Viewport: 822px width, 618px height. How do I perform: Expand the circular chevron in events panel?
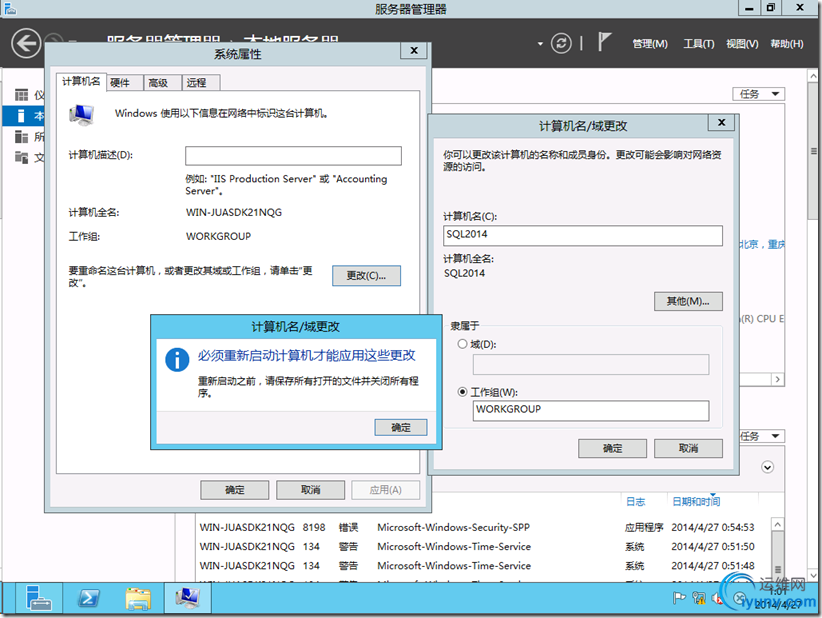(767, 467)
